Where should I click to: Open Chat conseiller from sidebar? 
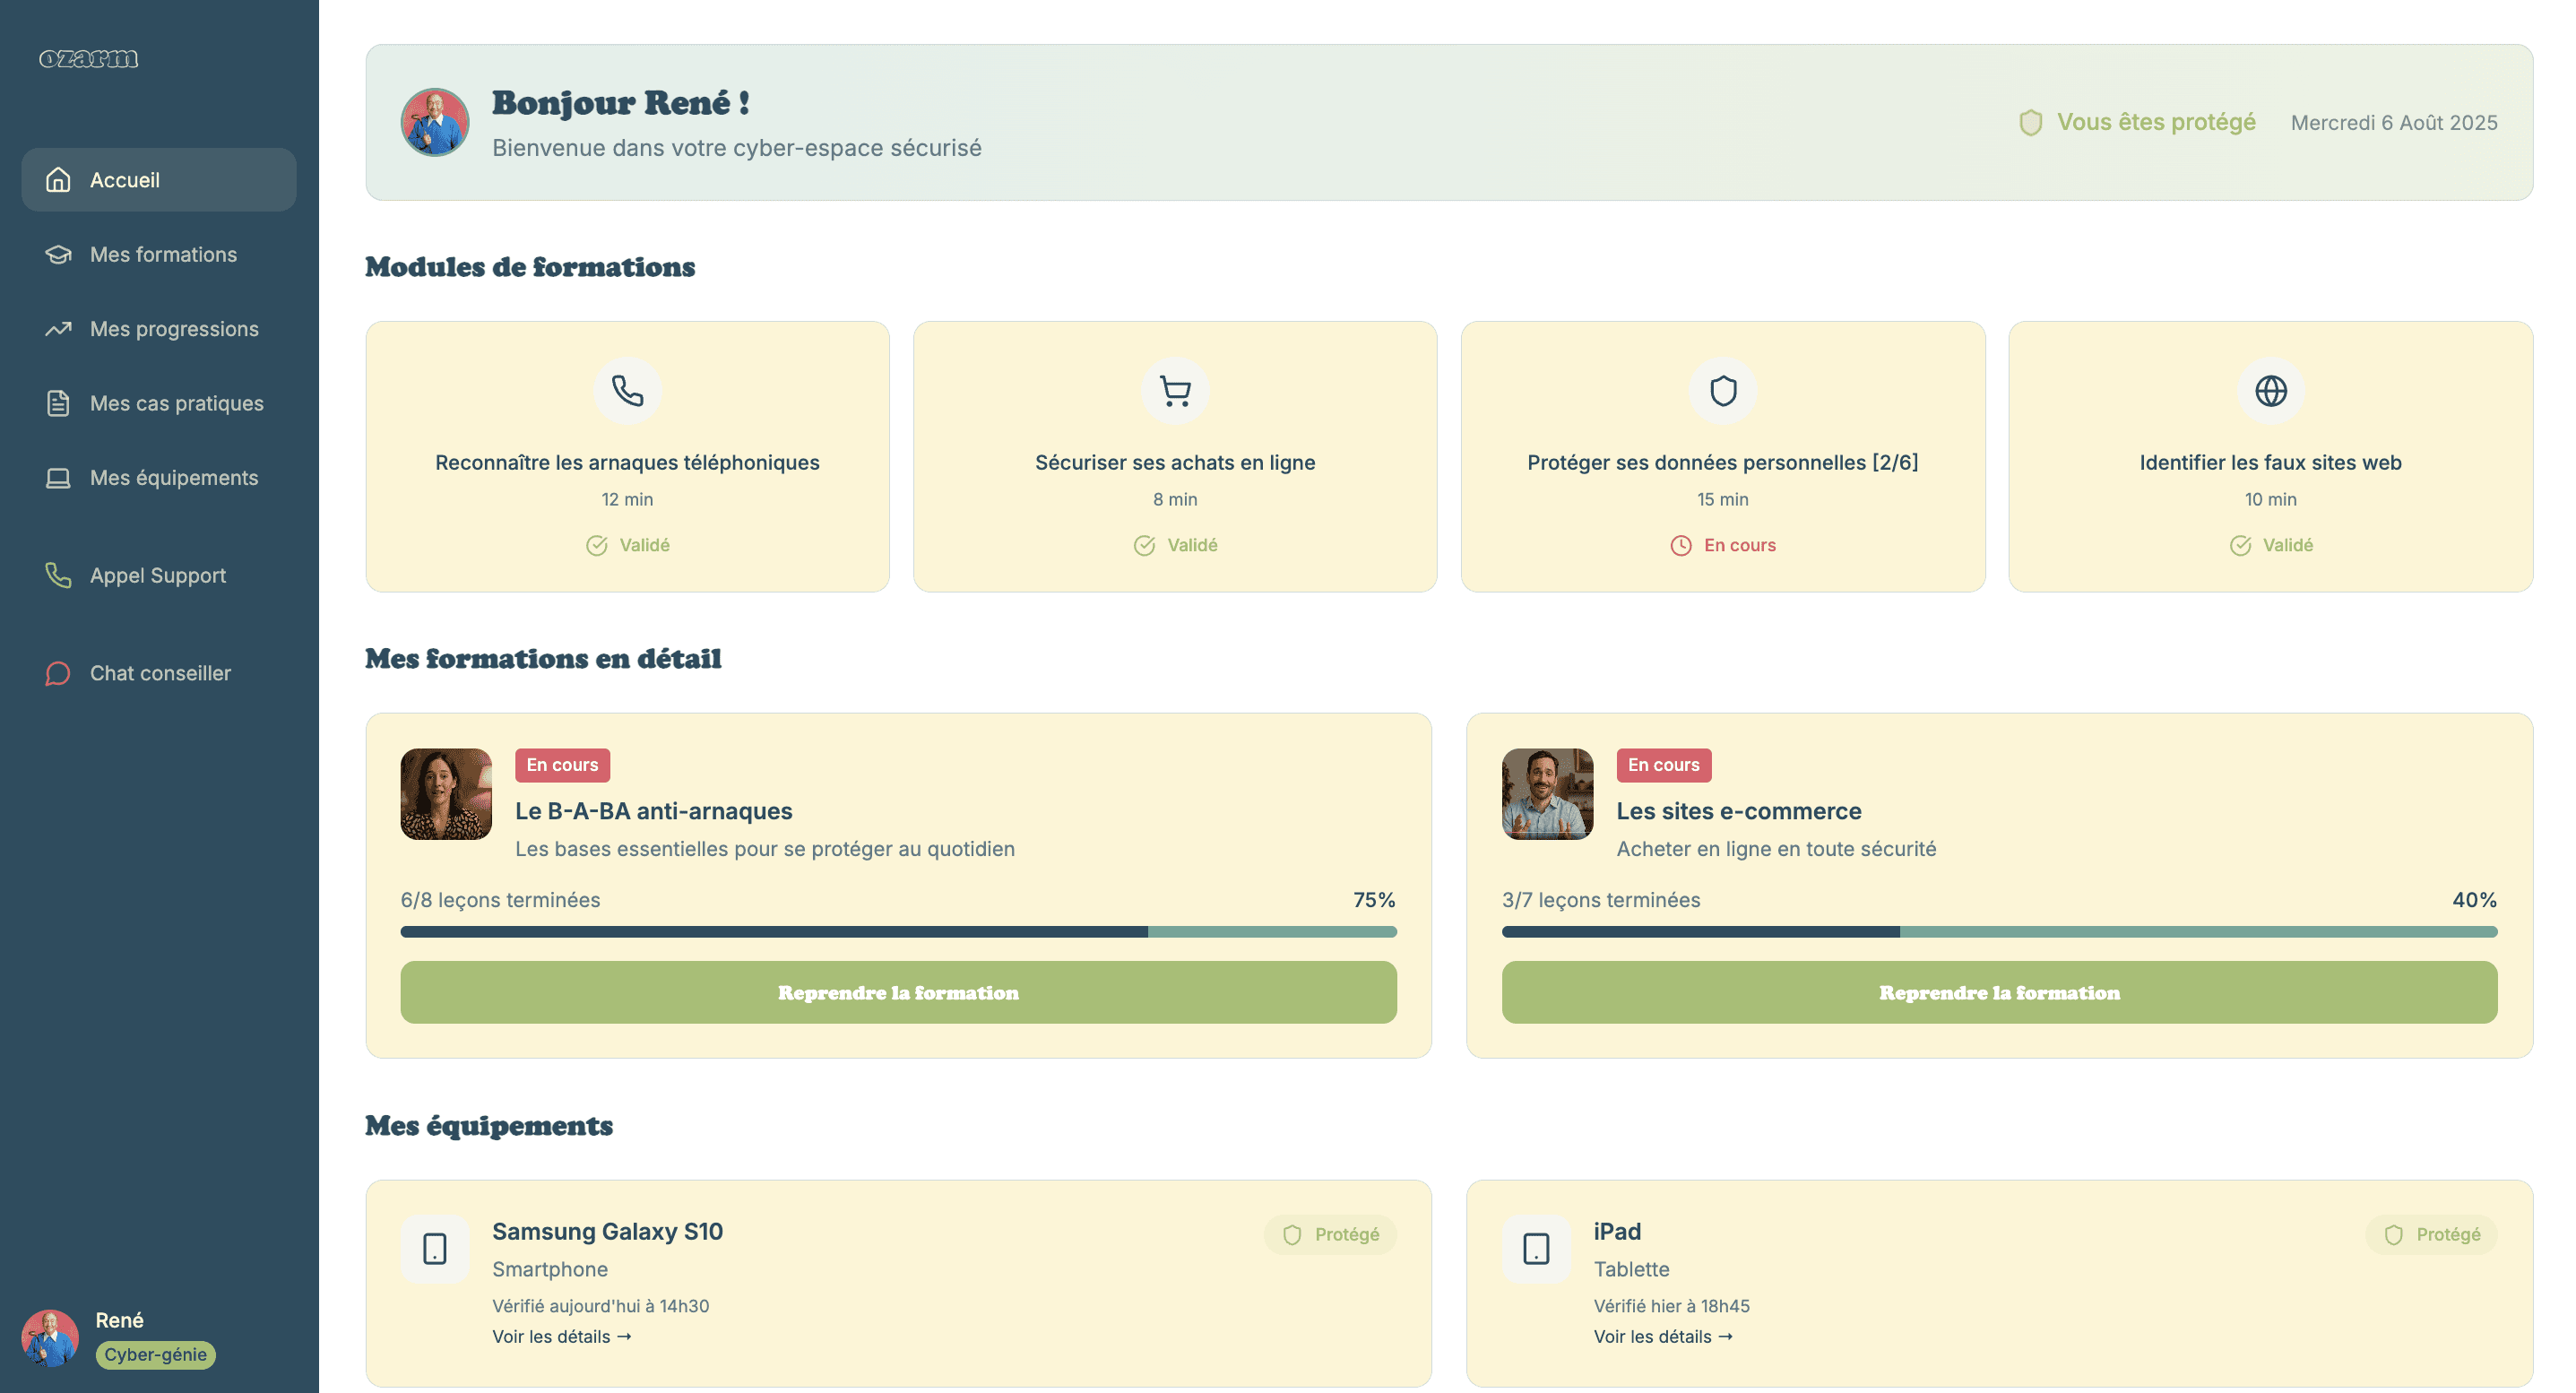160,674
